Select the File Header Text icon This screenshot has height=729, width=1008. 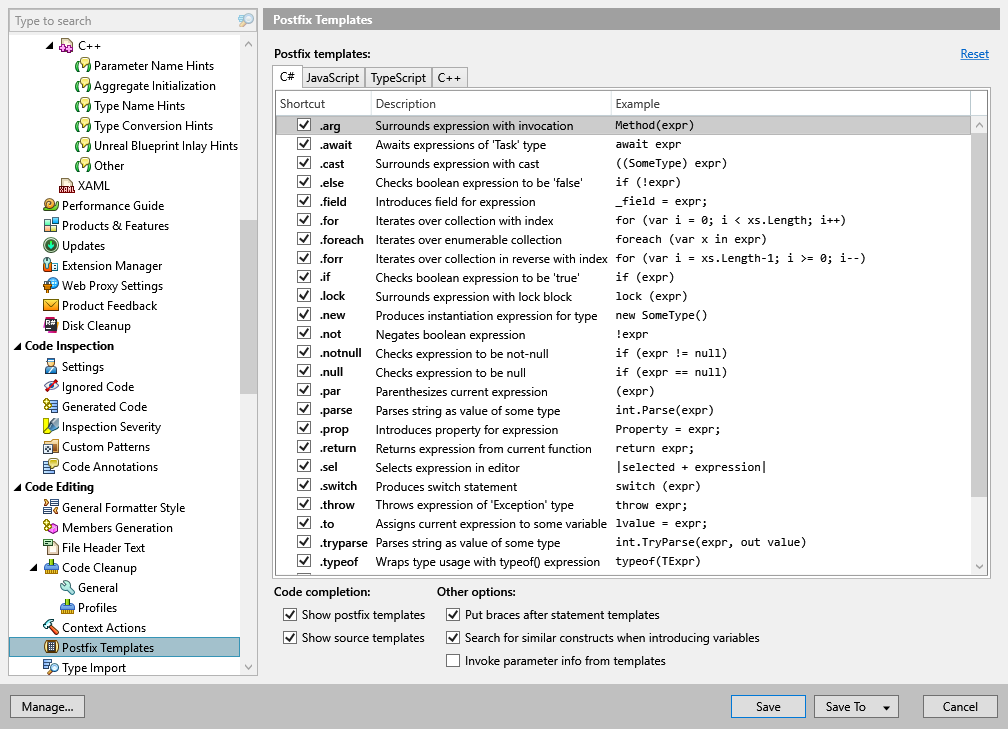pyautogui.click(x=53, y=547)
